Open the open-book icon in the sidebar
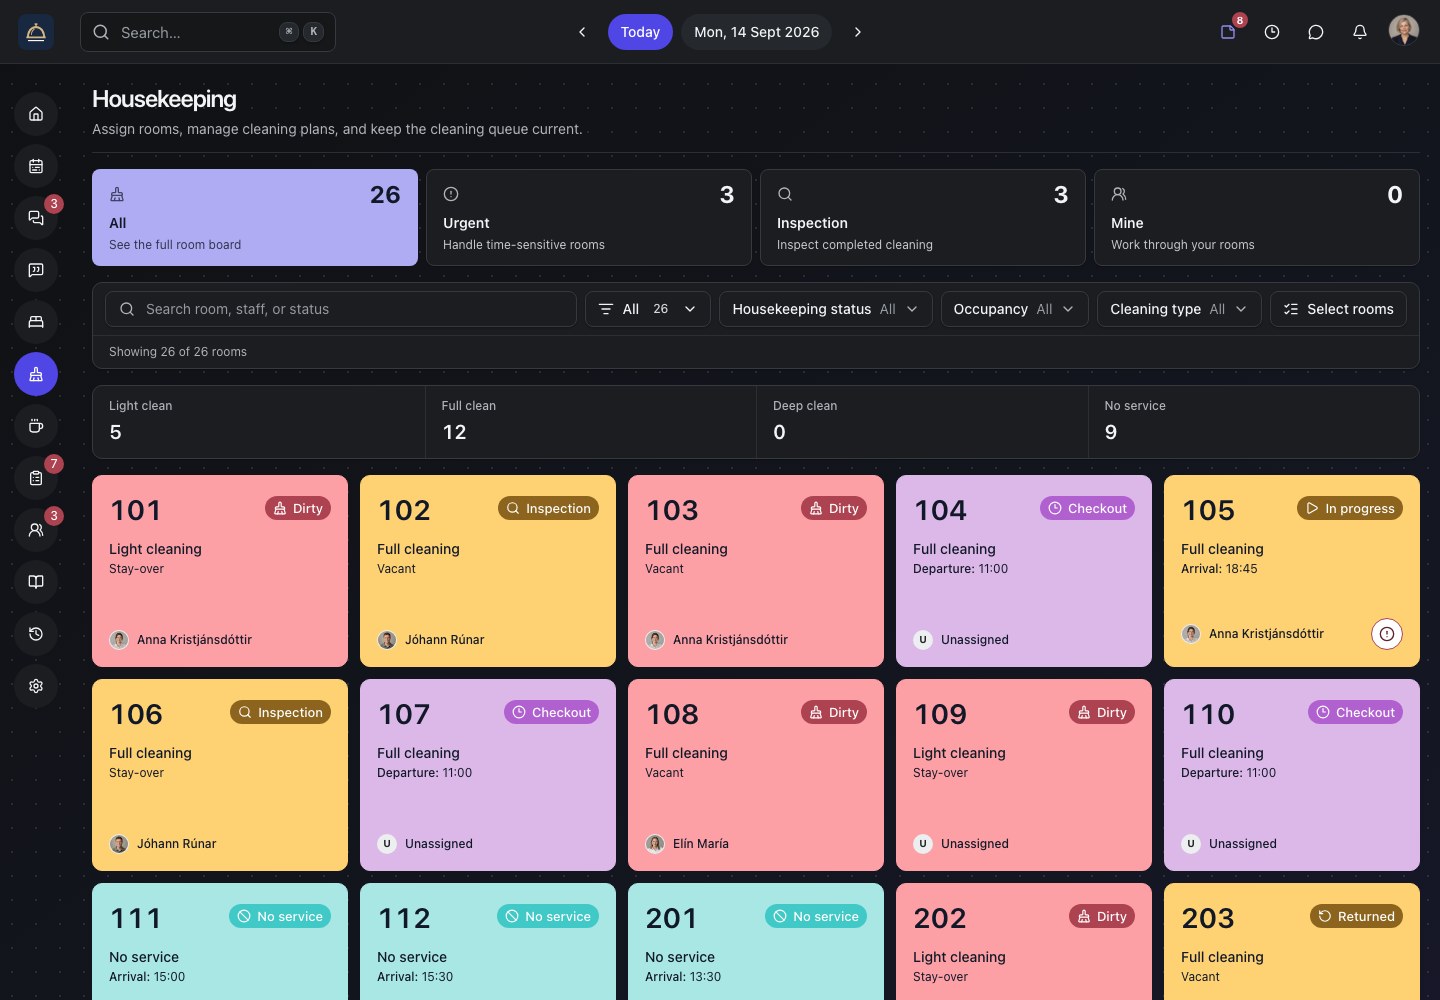This screenshot has height=1000, width=1440. click(x=36, y=582)
